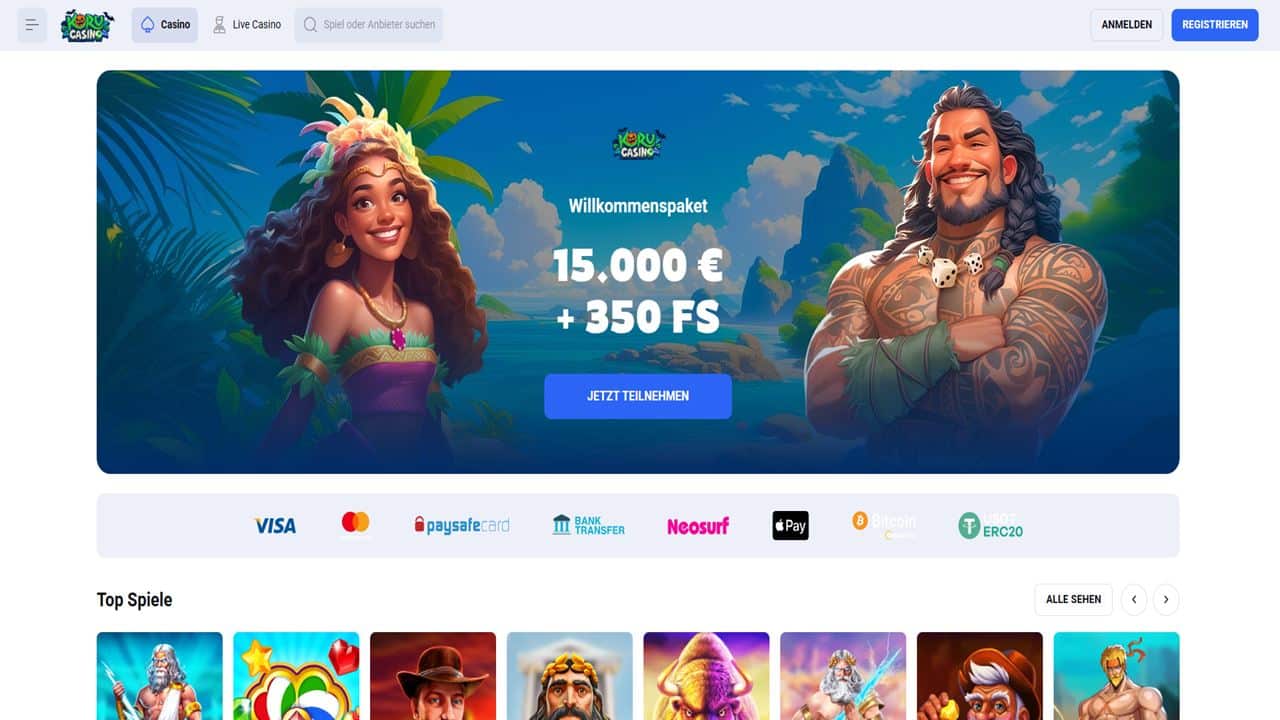Choose the paysafecard payment logo

pyautogui.click(x=462, y=525)
